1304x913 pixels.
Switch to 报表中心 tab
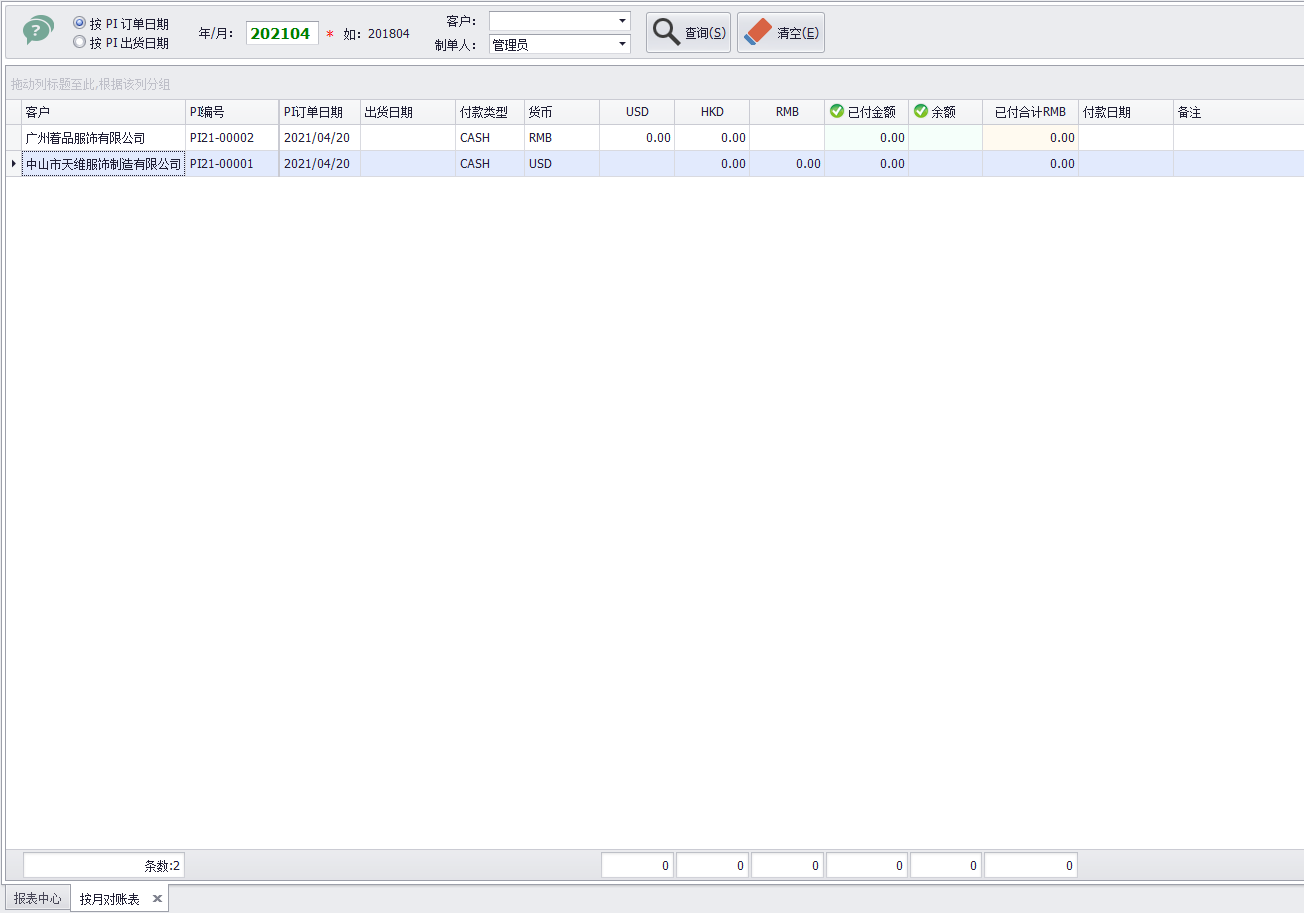pyautogui.click(x=37, y=898)
